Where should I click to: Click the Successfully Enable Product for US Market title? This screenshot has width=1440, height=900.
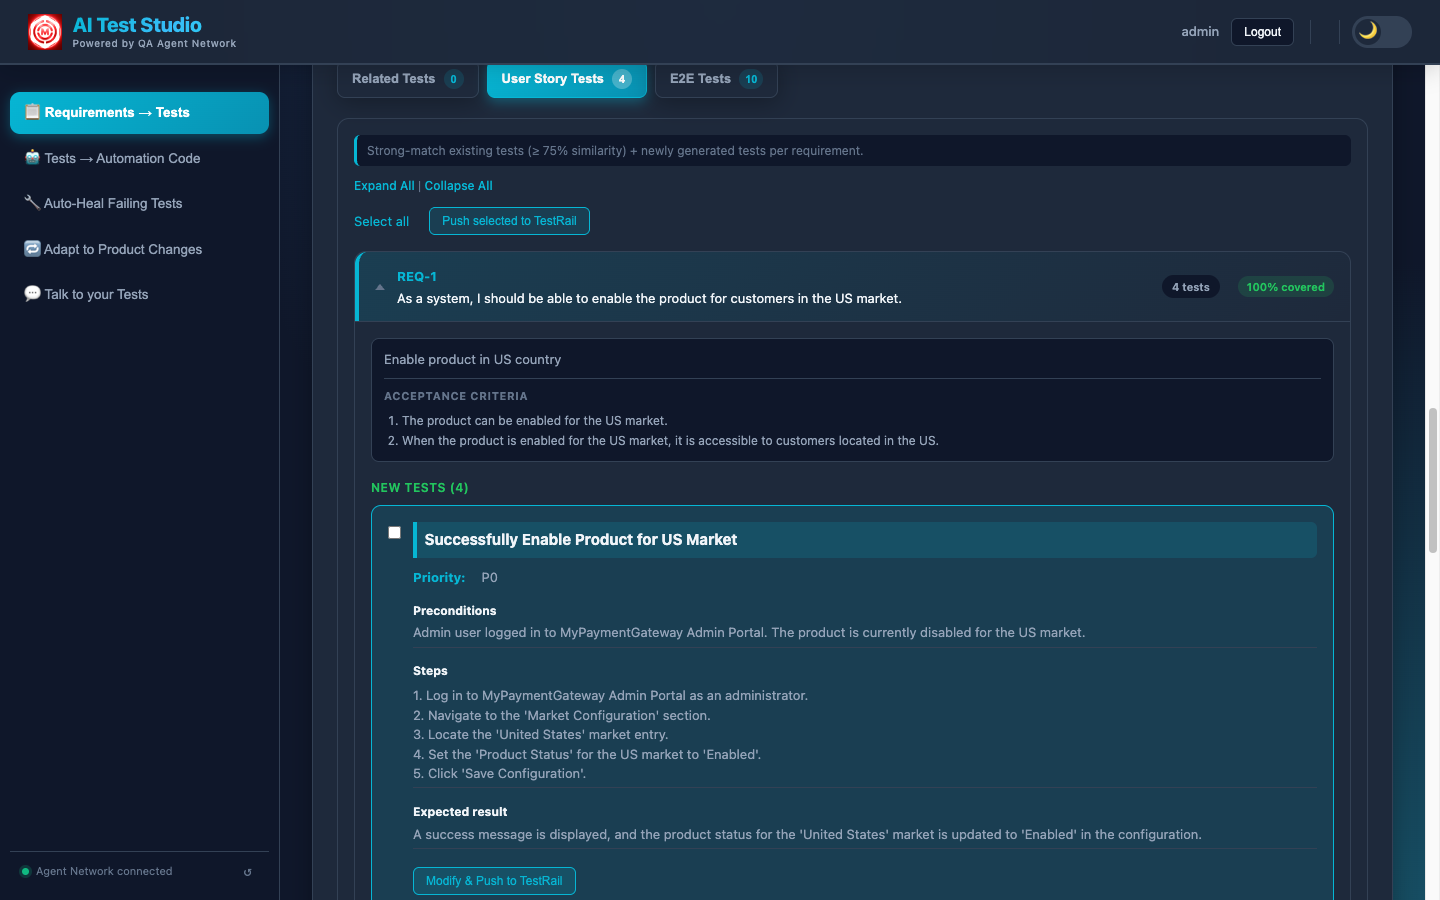tap(581, 540)
